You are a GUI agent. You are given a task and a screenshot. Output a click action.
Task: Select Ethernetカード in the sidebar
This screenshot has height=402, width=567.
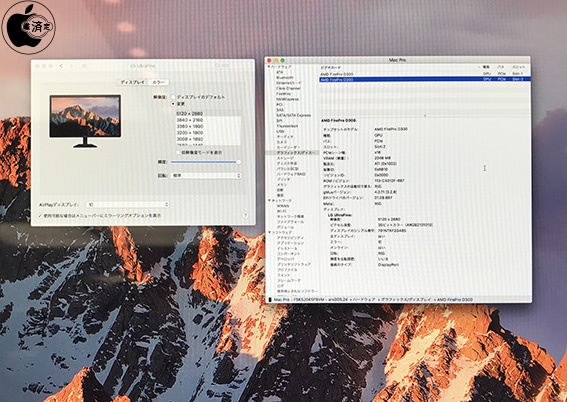coord(289,83)
